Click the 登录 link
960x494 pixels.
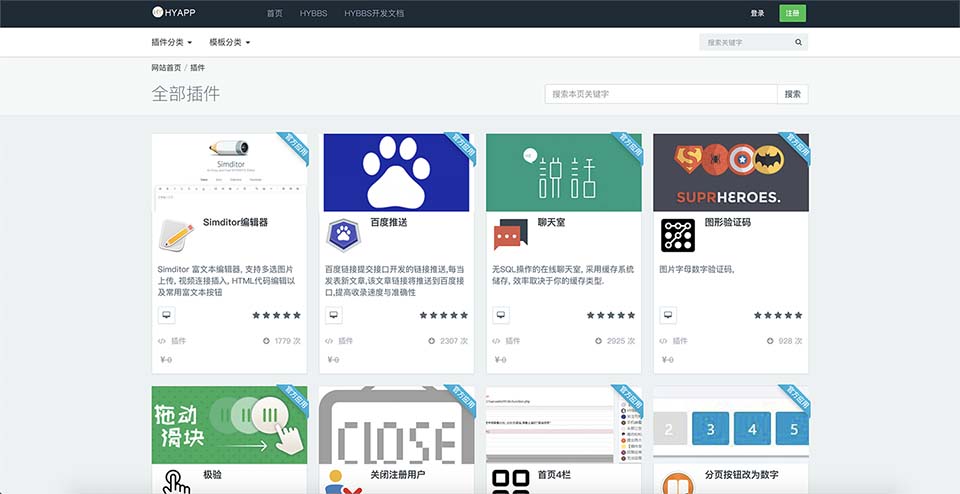757,13
